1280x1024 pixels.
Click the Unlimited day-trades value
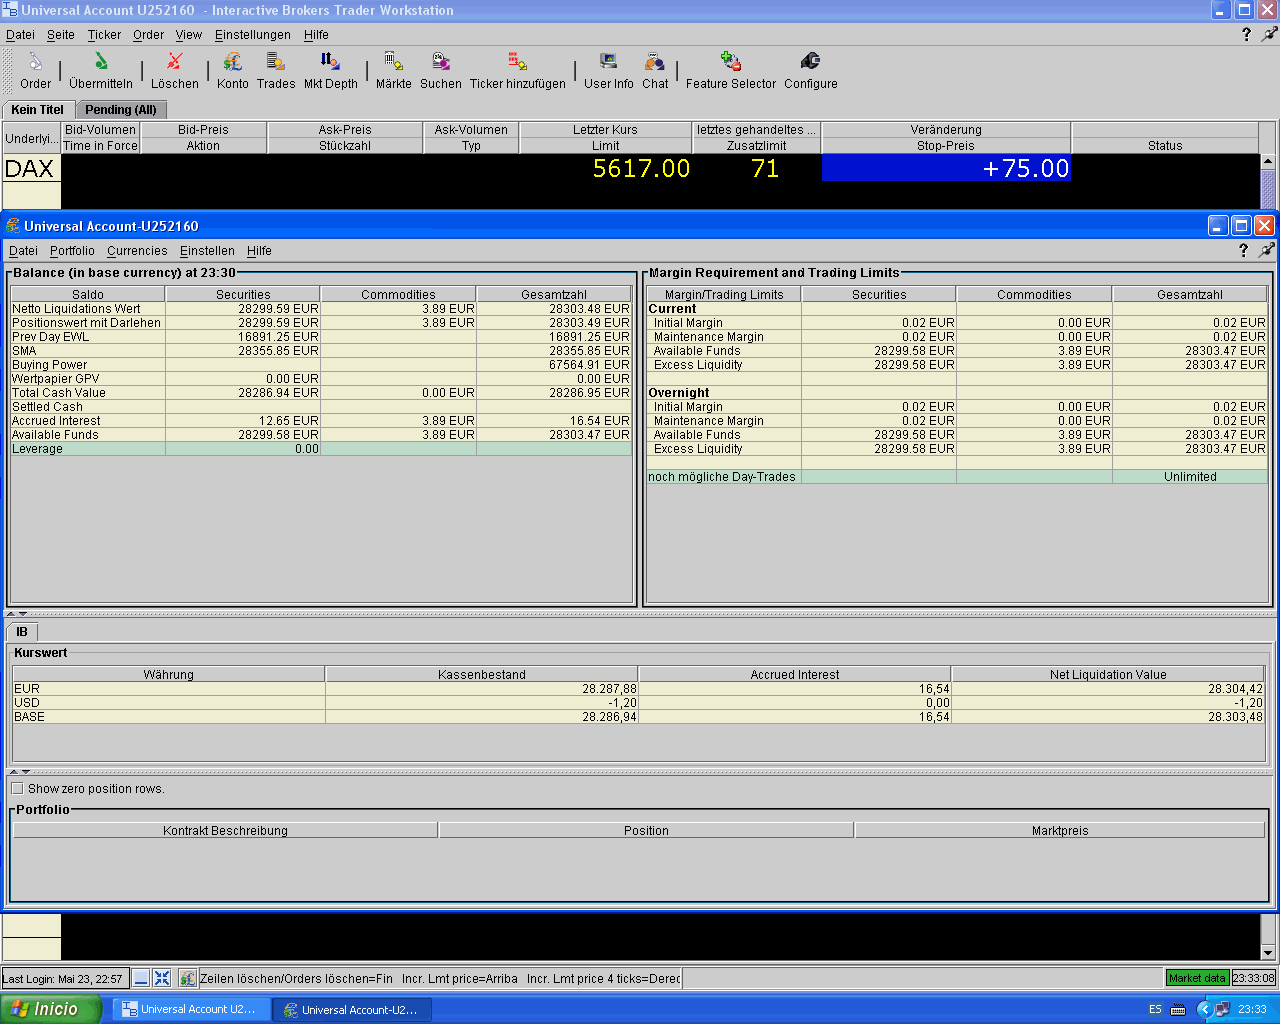click(x=1190, y=477)
